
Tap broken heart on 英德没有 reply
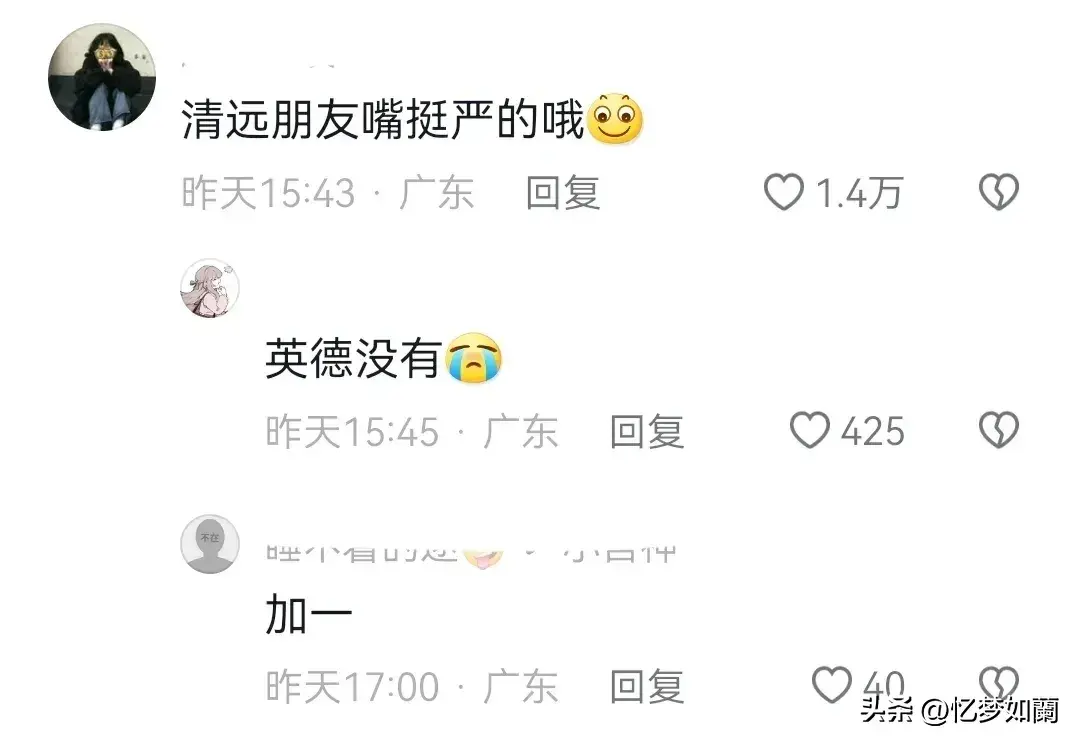point(999,430)
